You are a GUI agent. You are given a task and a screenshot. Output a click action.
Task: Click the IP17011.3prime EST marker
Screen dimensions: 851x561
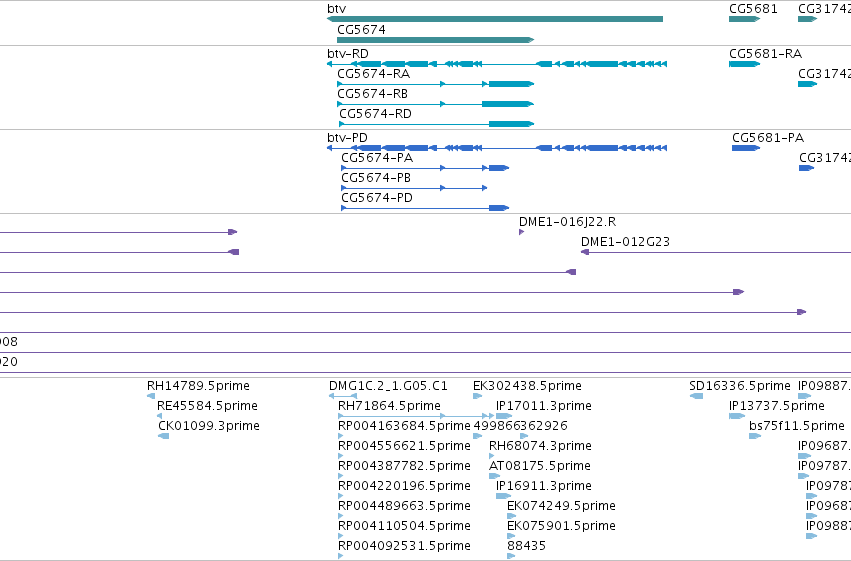click(x=504, y=416)
